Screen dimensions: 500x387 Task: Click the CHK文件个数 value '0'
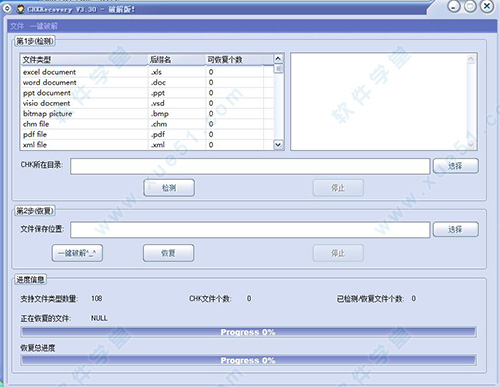click(x=249, y=298)
